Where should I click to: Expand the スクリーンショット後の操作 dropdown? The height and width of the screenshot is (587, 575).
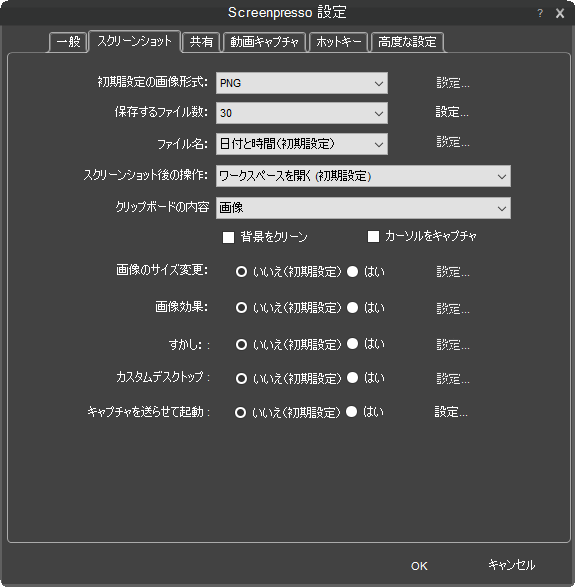pos(363,176)
